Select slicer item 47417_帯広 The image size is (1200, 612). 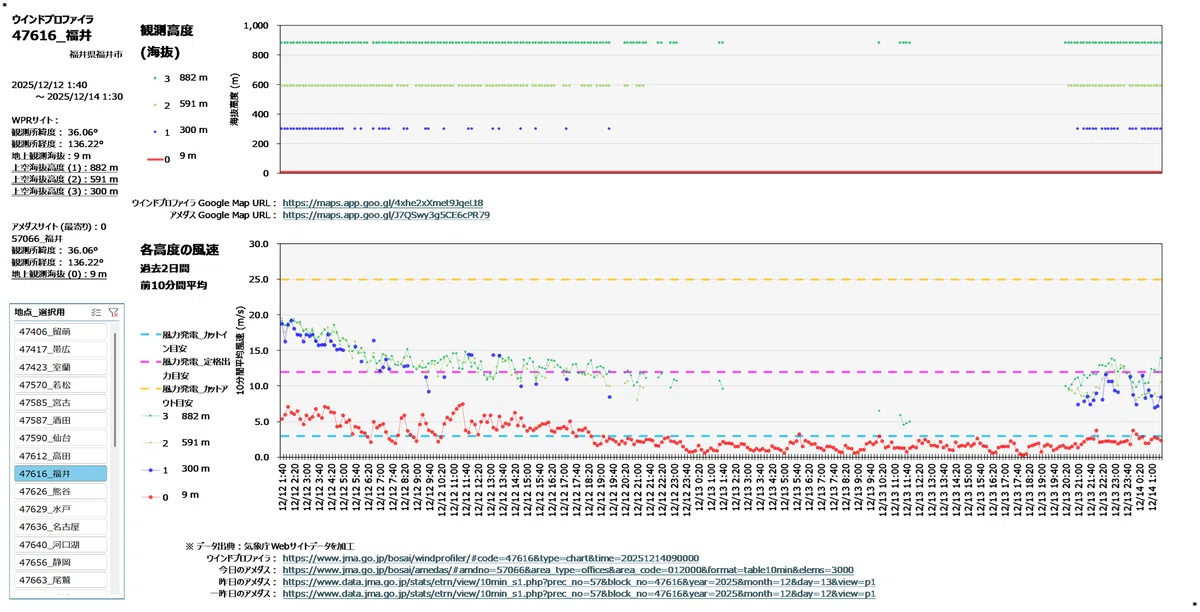click(x=60, y=349)
